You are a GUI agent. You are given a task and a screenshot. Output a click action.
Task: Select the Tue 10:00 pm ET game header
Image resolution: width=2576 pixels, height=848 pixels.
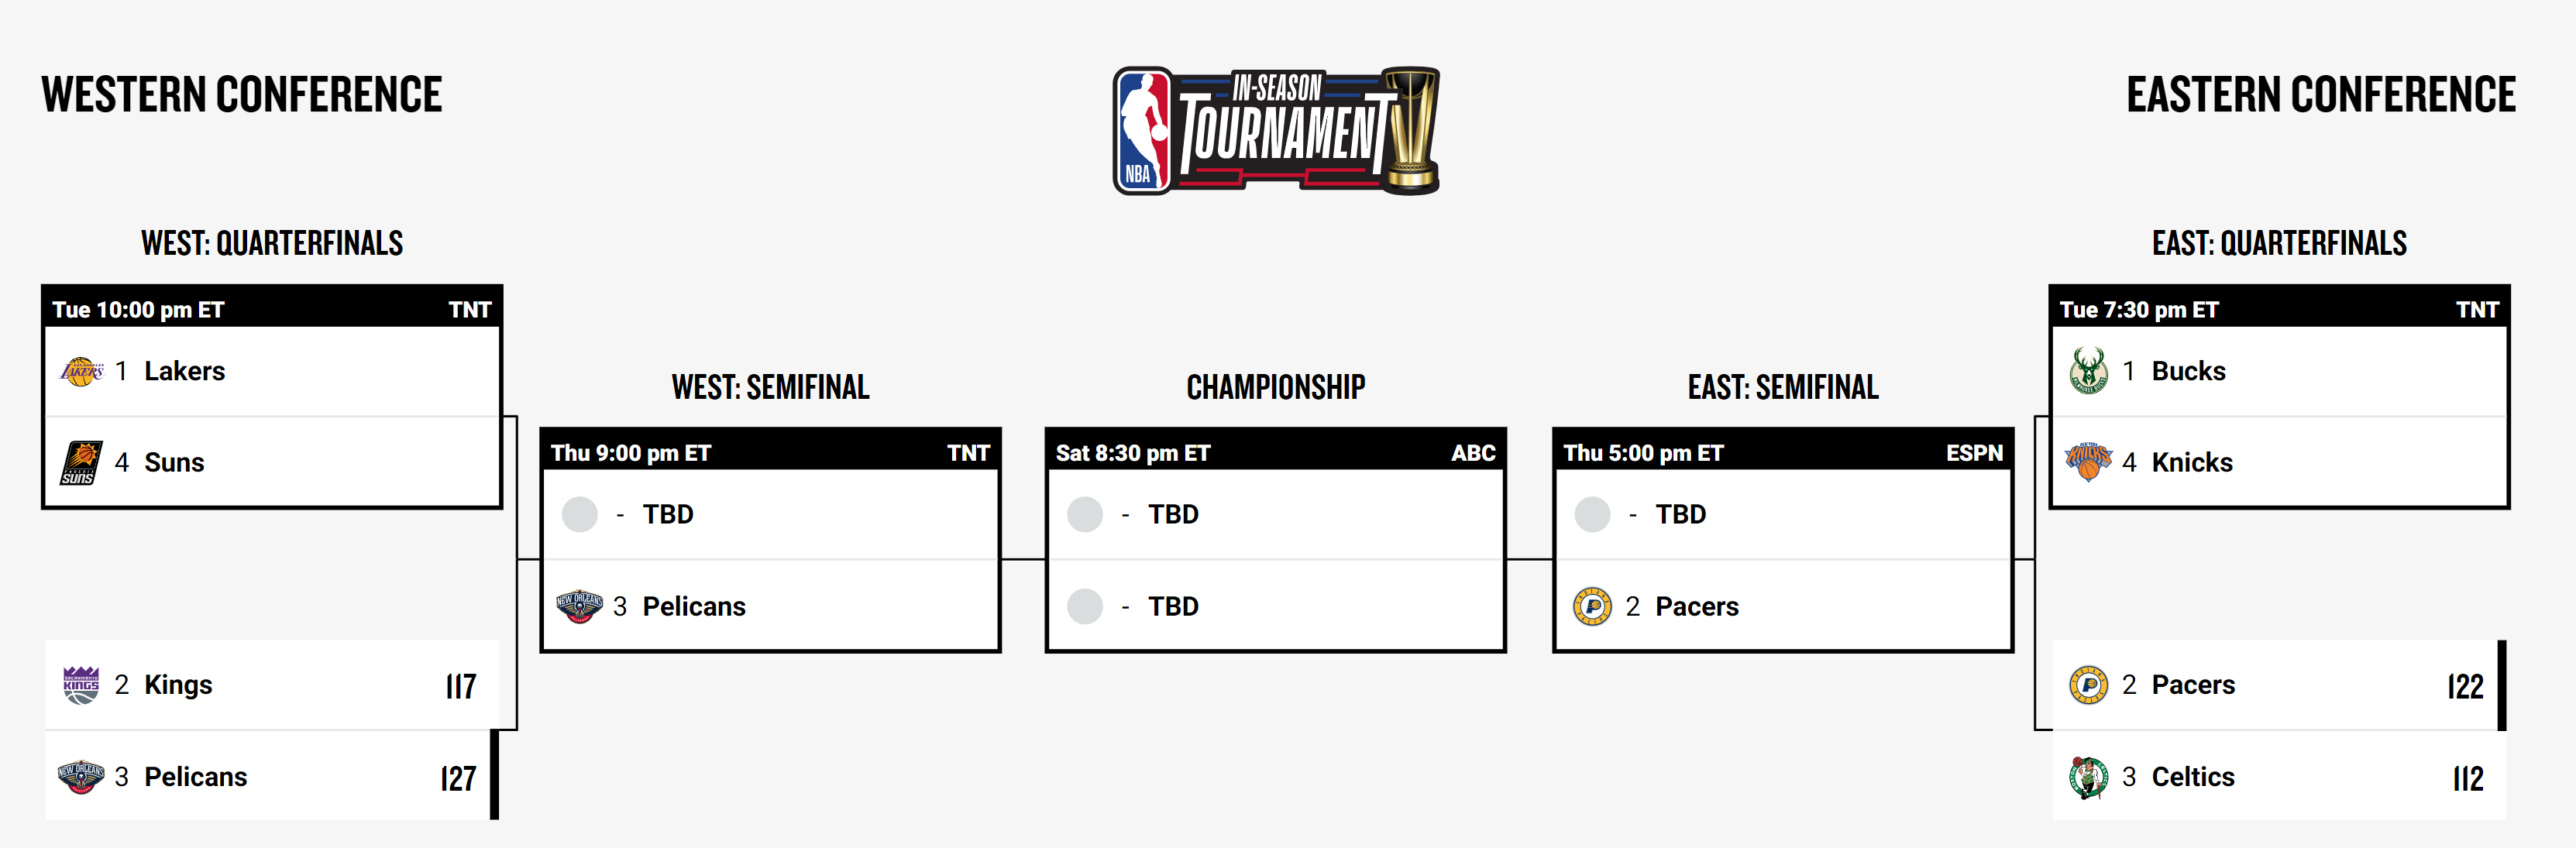[272, 309]
